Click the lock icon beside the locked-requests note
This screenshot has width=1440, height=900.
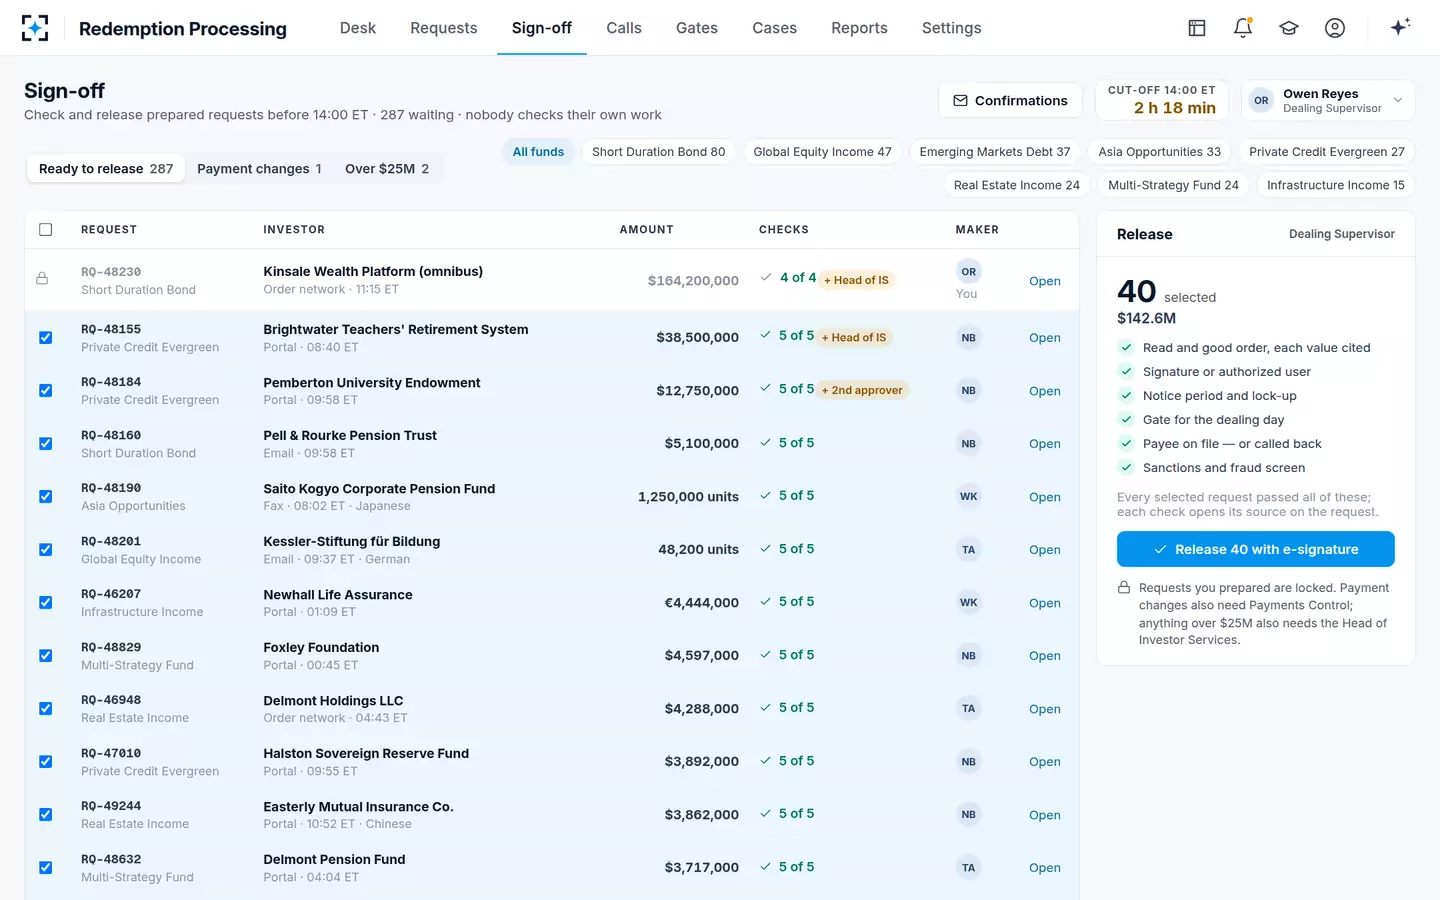tap(1124, 588)
